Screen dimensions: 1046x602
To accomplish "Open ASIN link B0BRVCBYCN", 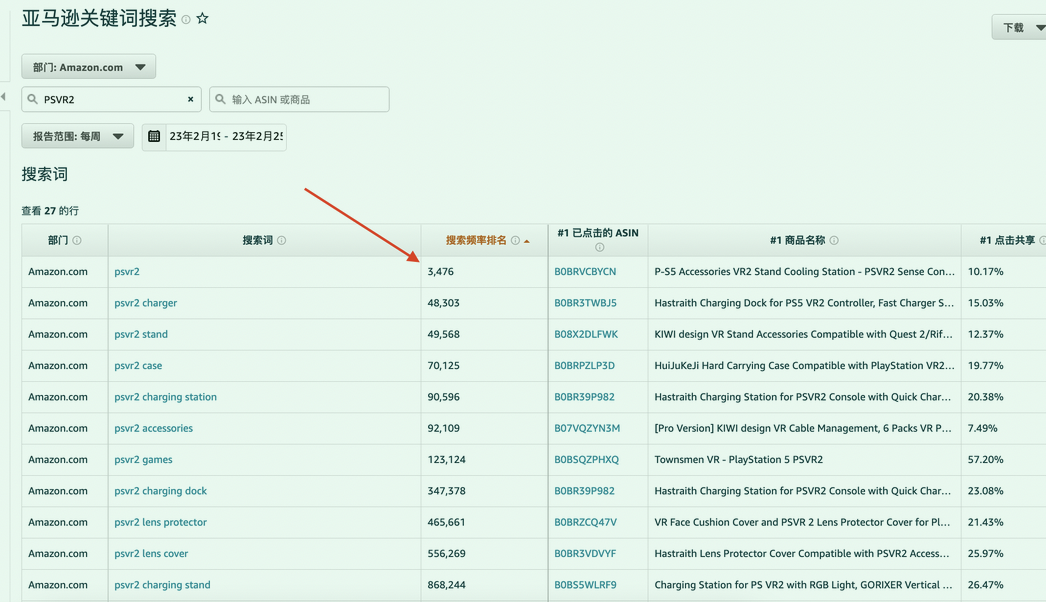I will pyautogui.click(x=585, y=272).
